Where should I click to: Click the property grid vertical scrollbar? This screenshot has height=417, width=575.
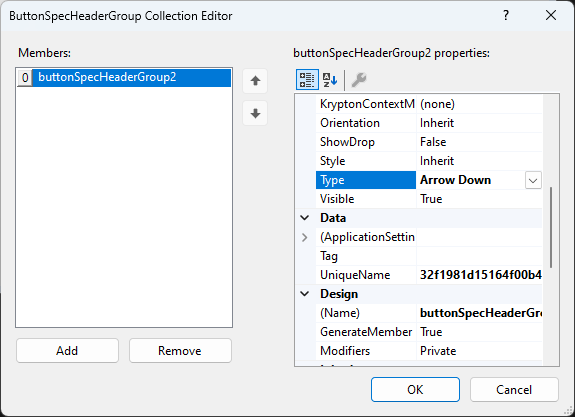(551, 227)
